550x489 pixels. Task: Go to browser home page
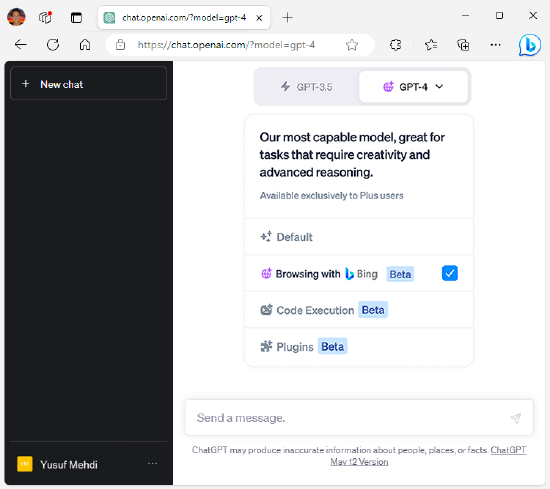click(x=85, y=45)
